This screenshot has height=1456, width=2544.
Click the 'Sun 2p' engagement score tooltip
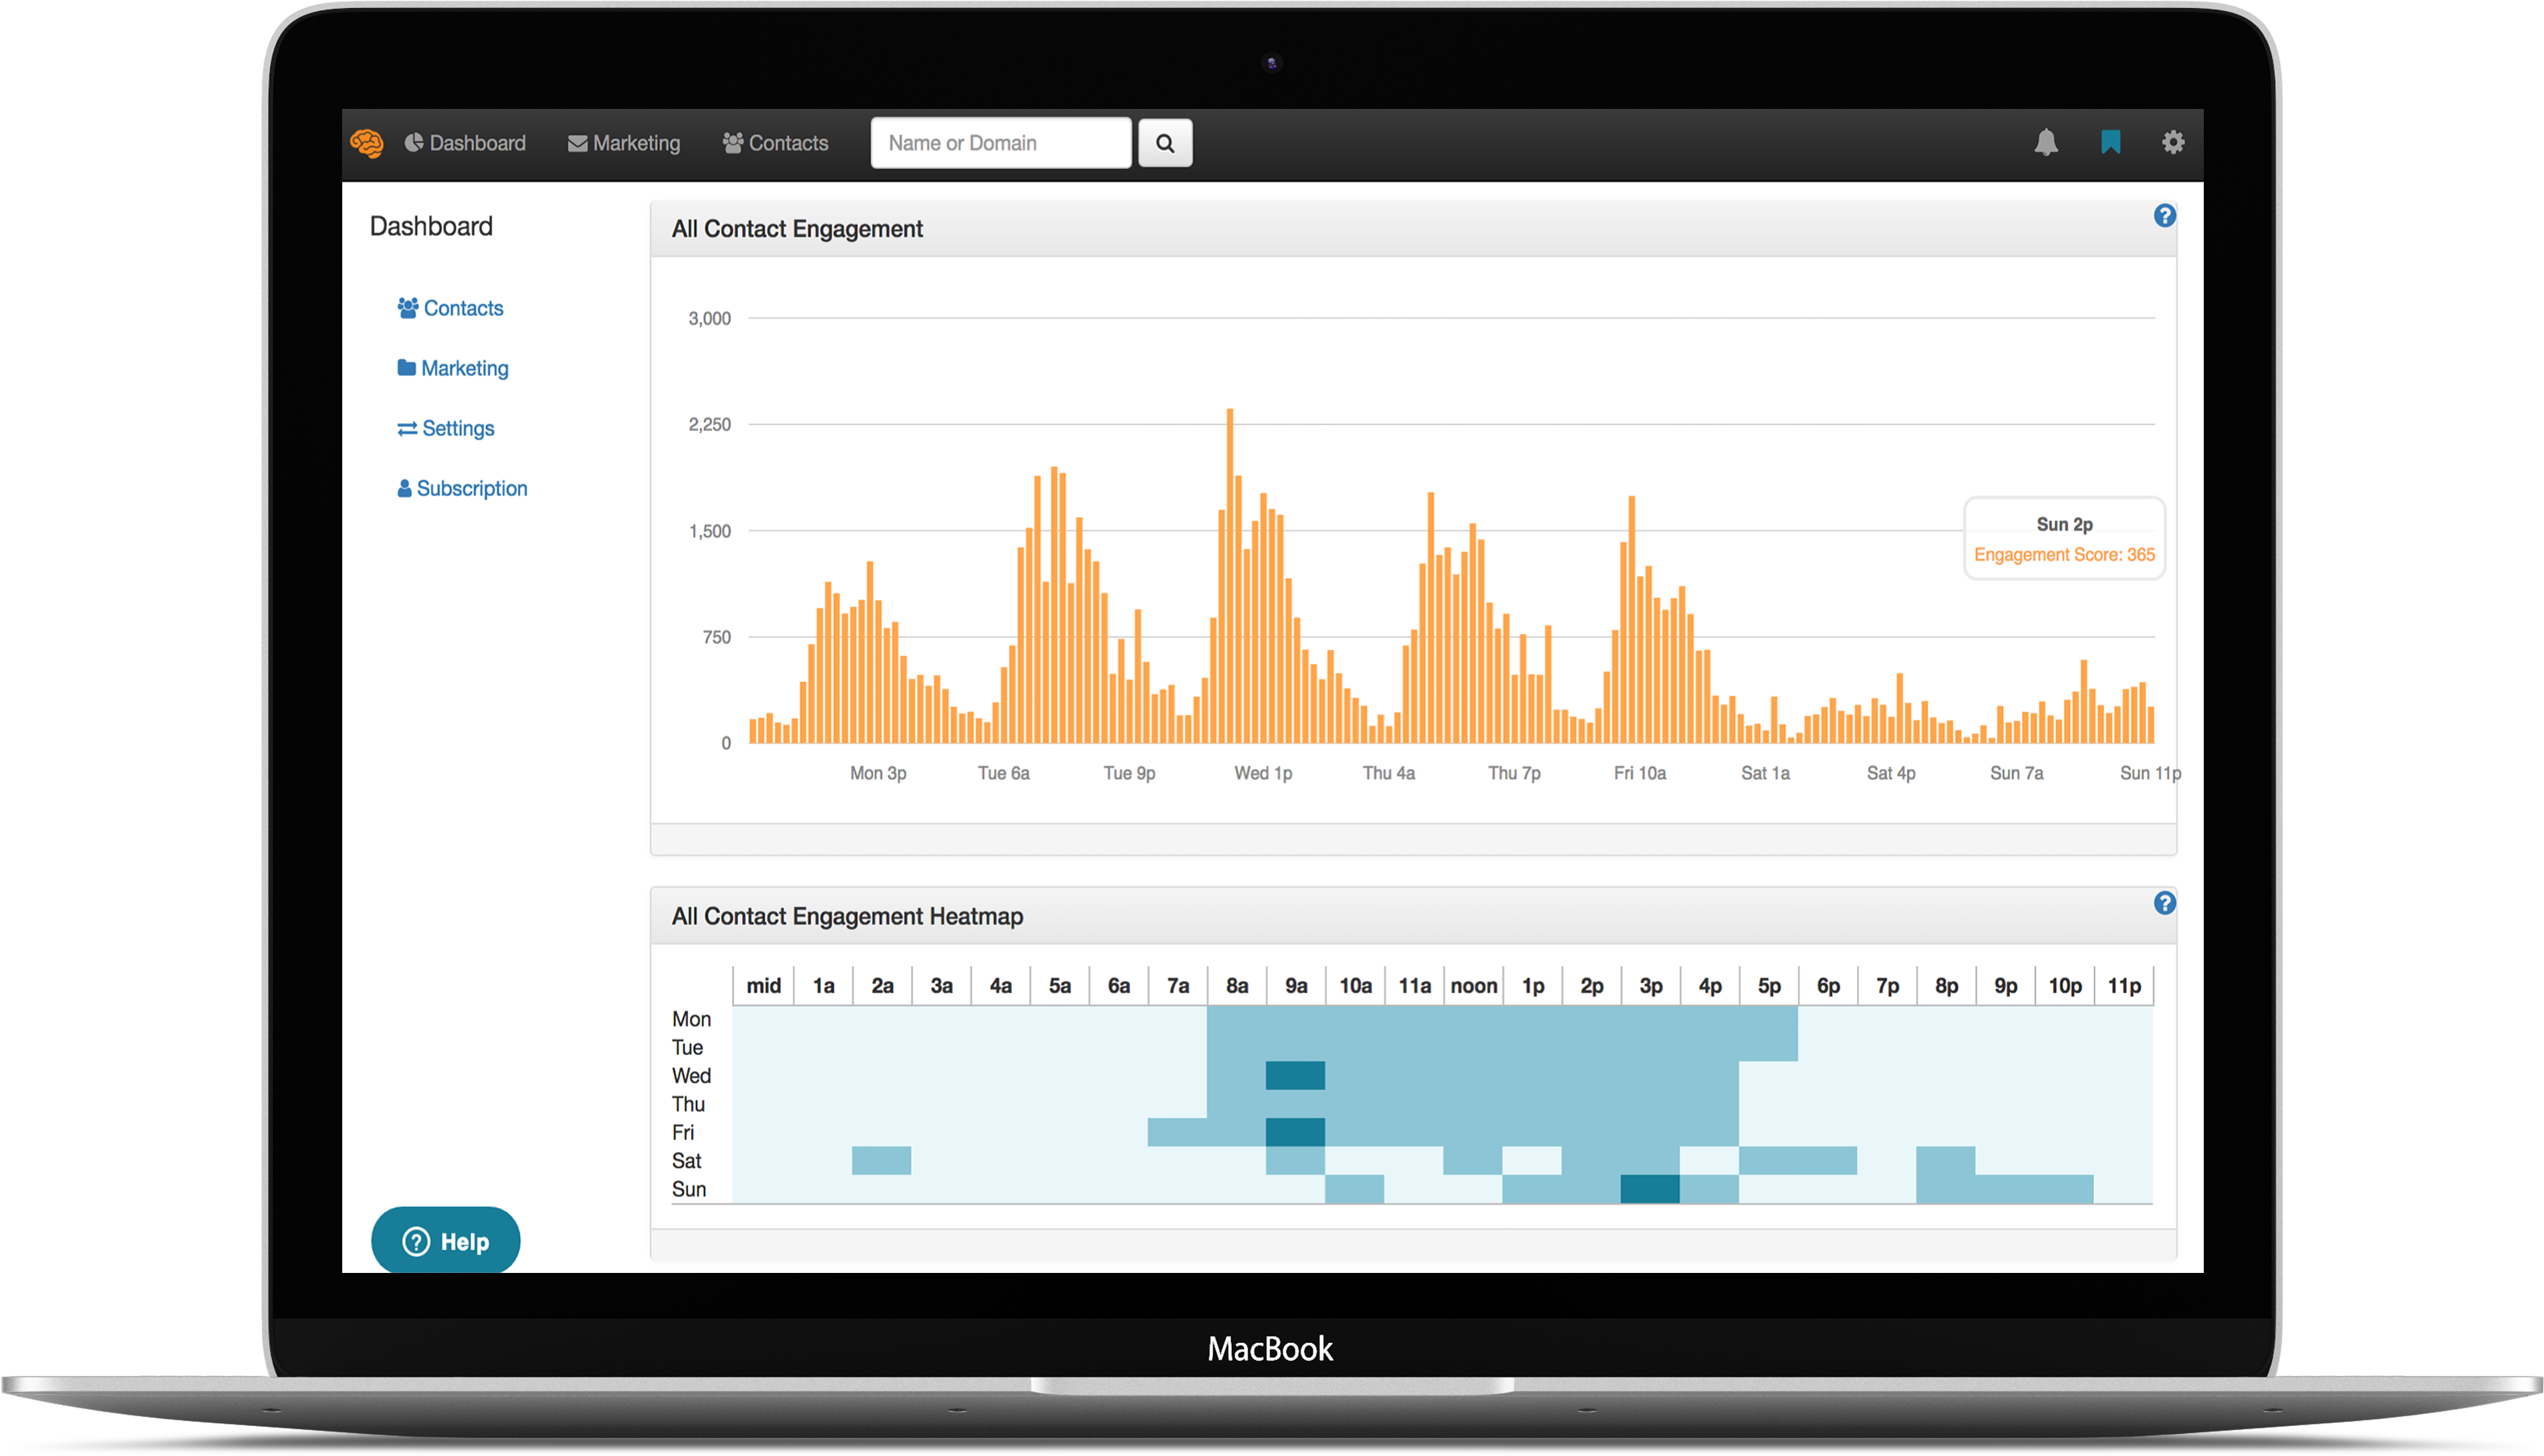pos(2064,539)
